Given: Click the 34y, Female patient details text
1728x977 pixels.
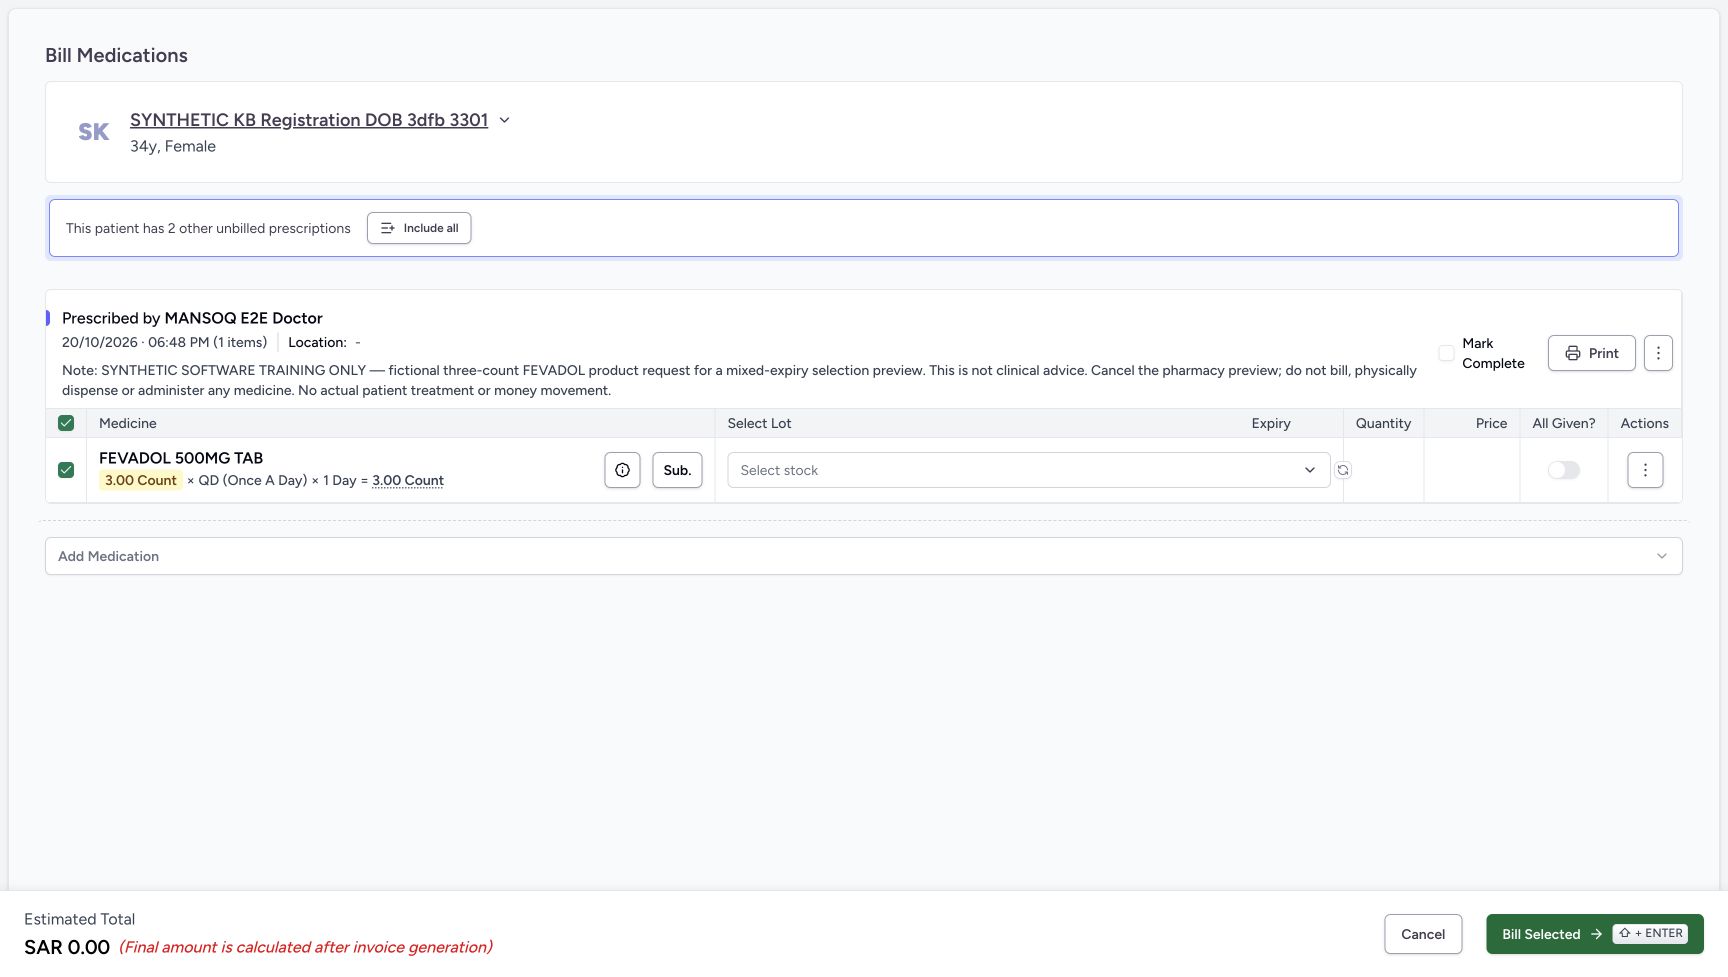Looking at the screenshot, I should [173, 146].
